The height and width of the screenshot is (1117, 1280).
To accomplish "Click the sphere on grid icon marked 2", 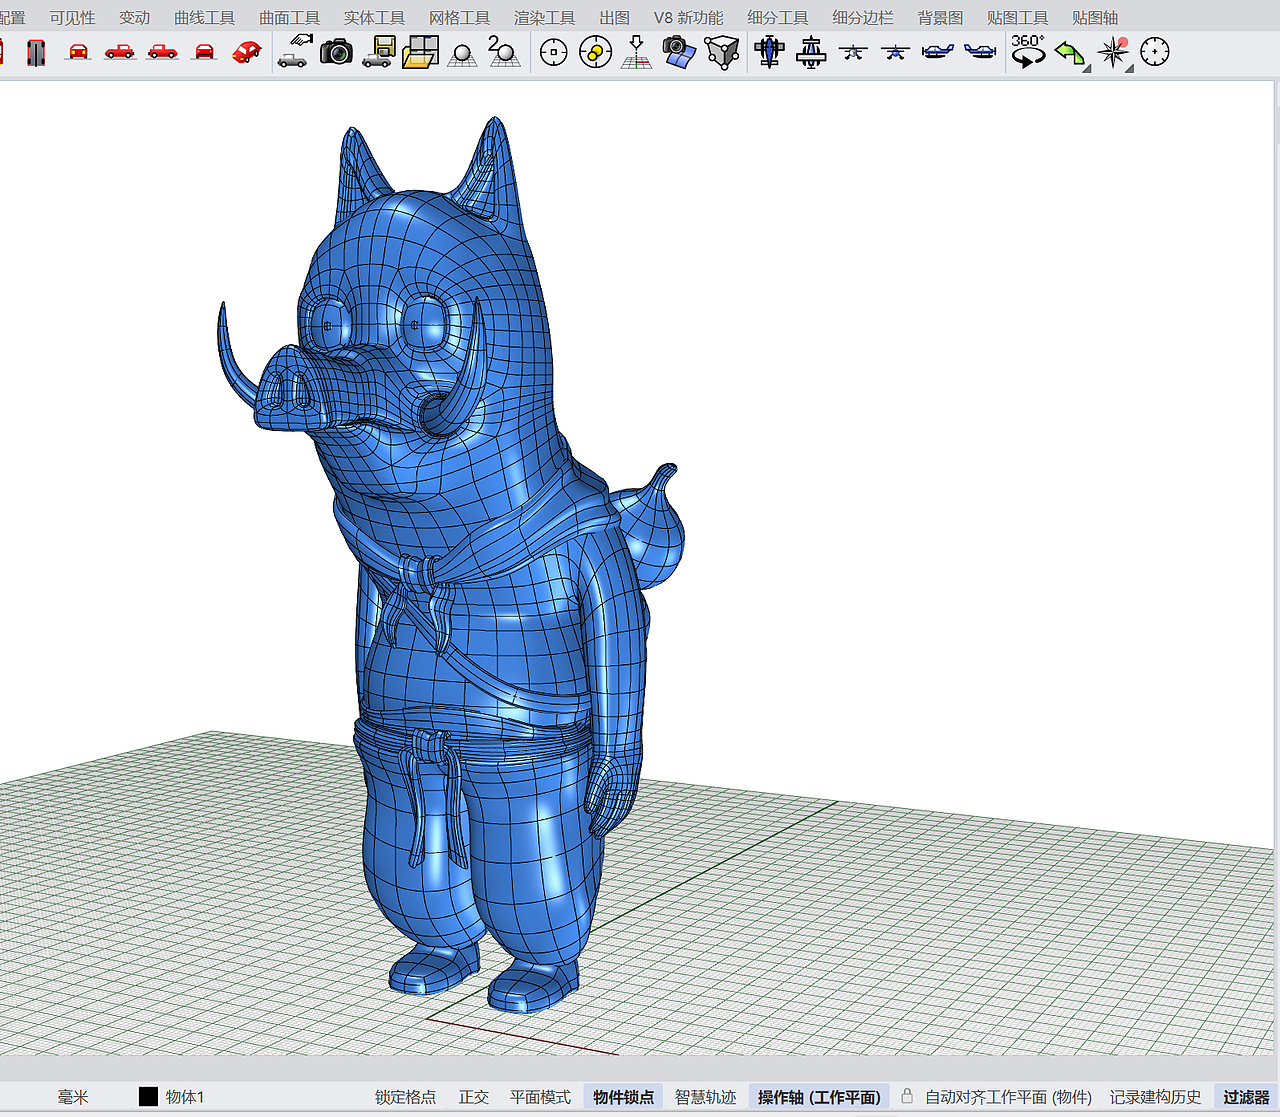I will pyautogui.click(x=503, y=52).
